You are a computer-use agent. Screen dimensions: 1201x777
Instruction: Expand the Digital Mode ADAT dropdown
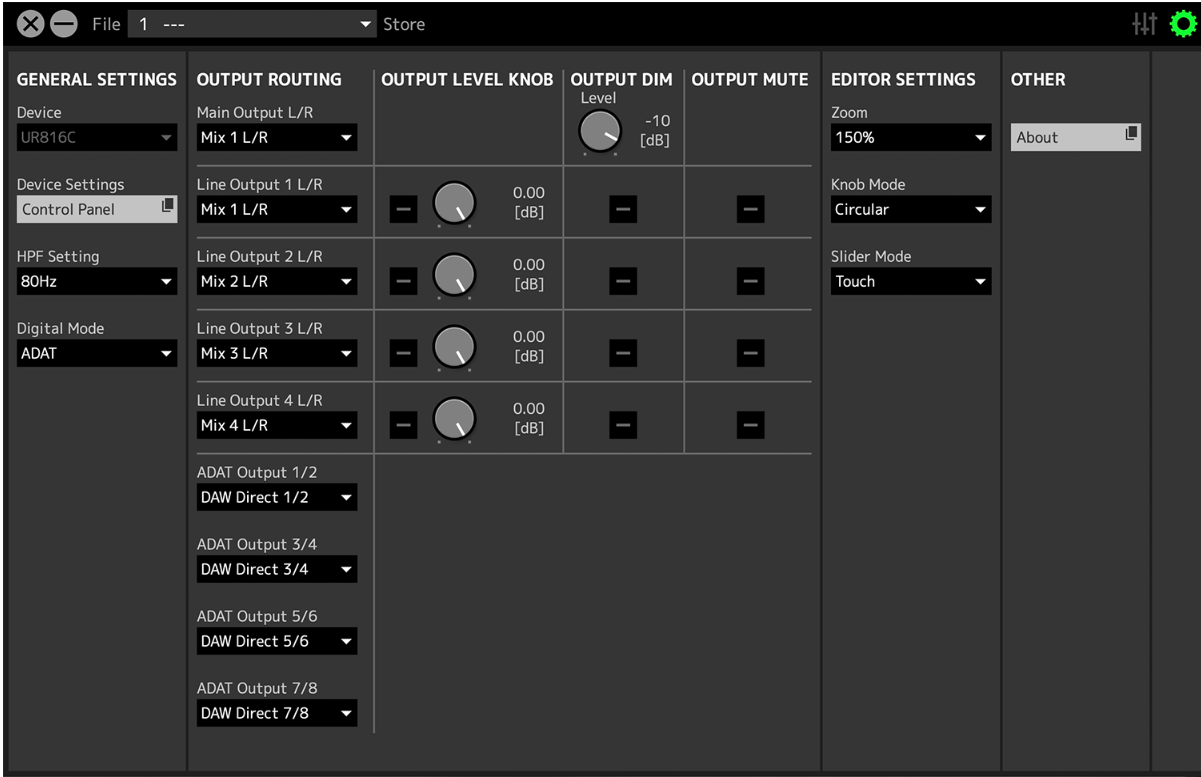(96, 354)
